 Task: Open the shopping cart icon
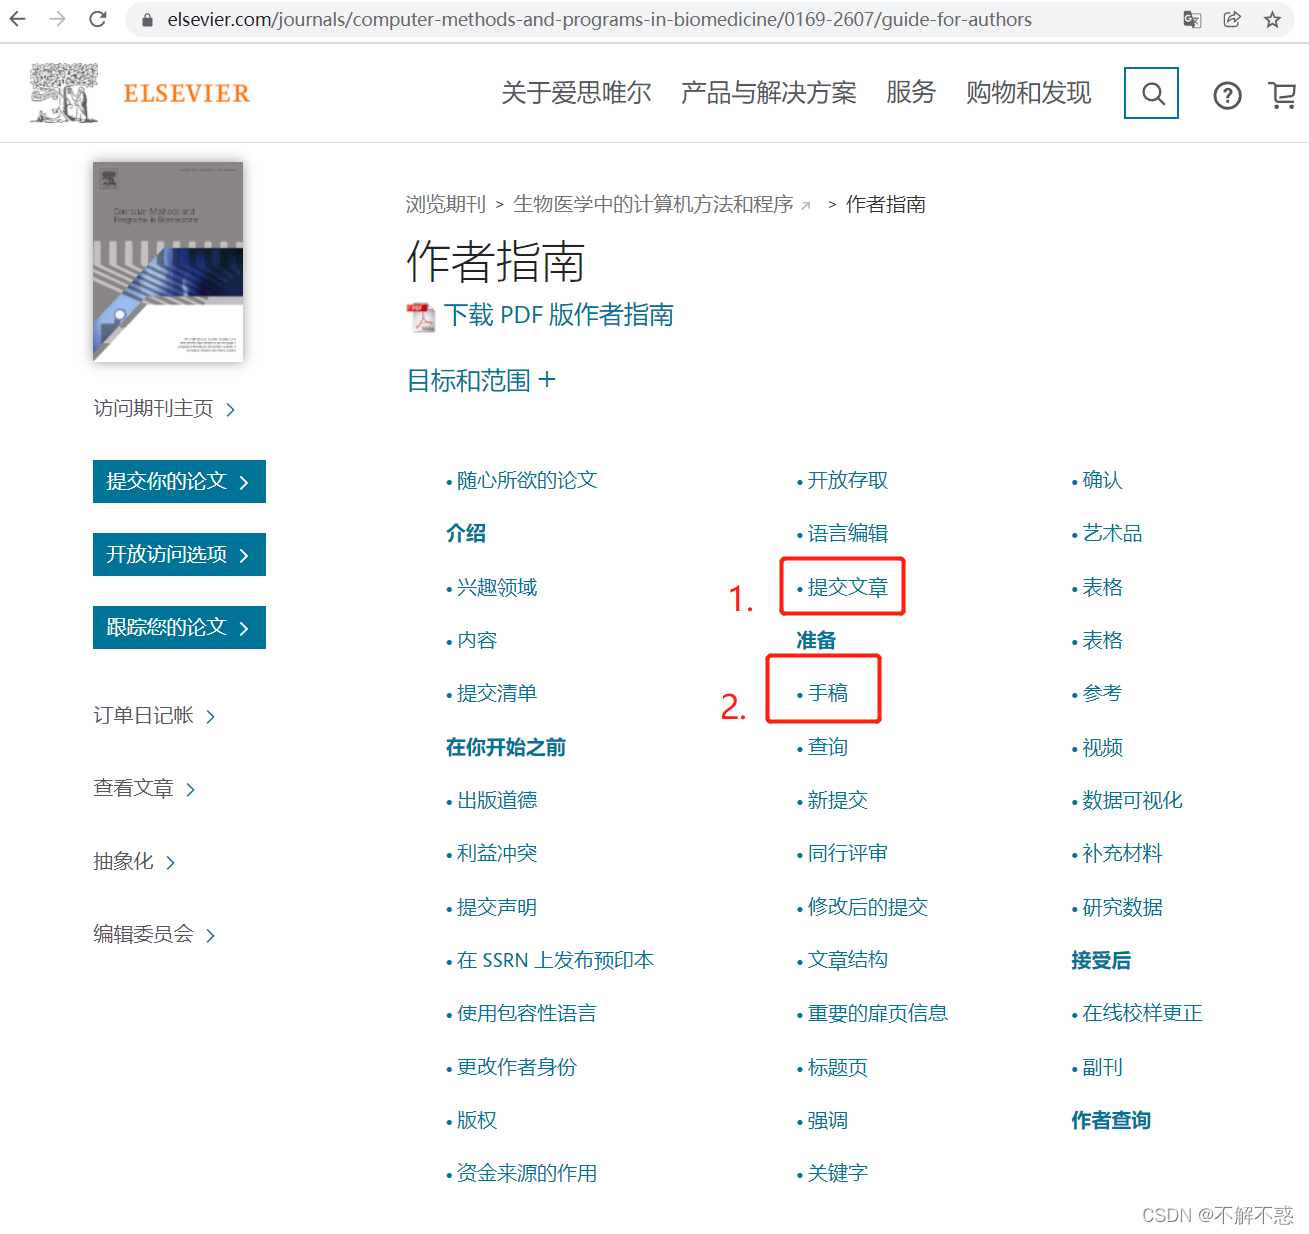(x=1282, y=95)
